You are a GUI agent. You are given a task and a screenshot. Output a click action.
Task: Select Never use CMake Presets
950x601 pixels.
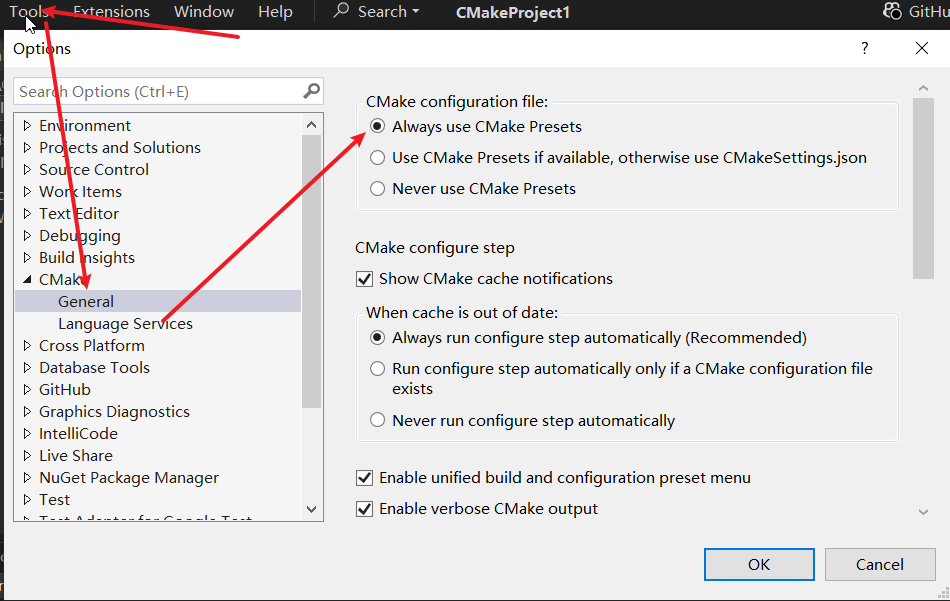click(x=377, y=188)
